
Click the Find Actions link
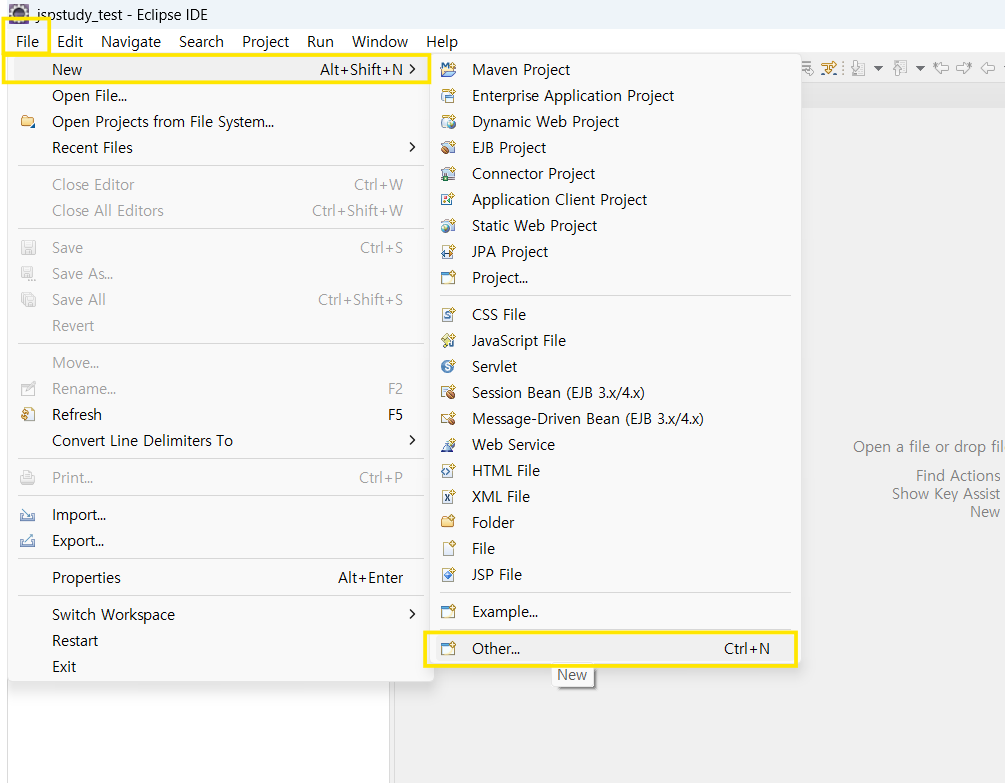tap(958, 475)
